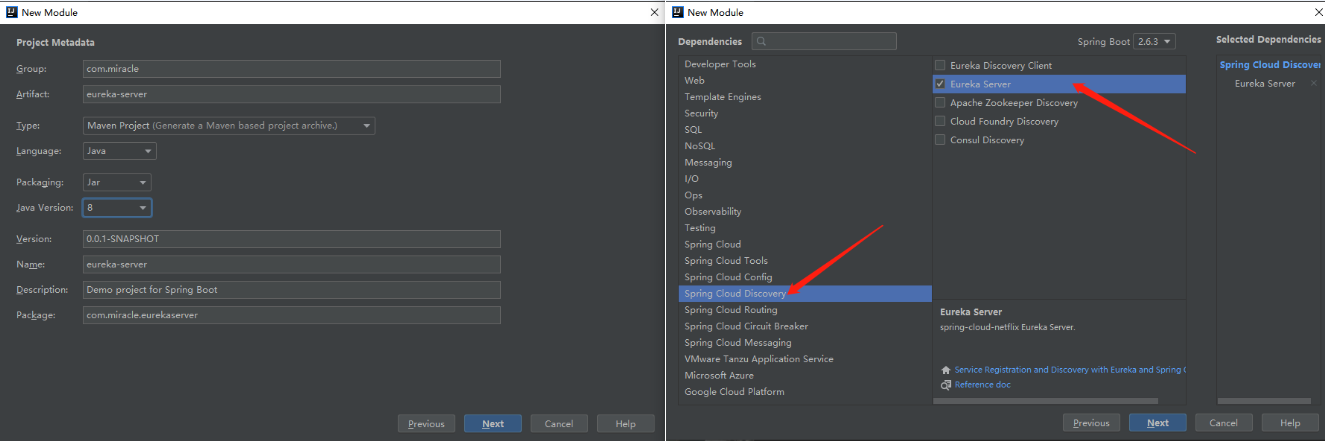Click Cancel in Project Metadata window
The height and width of the screenshot is (441, 1325).
click(559, 424)
